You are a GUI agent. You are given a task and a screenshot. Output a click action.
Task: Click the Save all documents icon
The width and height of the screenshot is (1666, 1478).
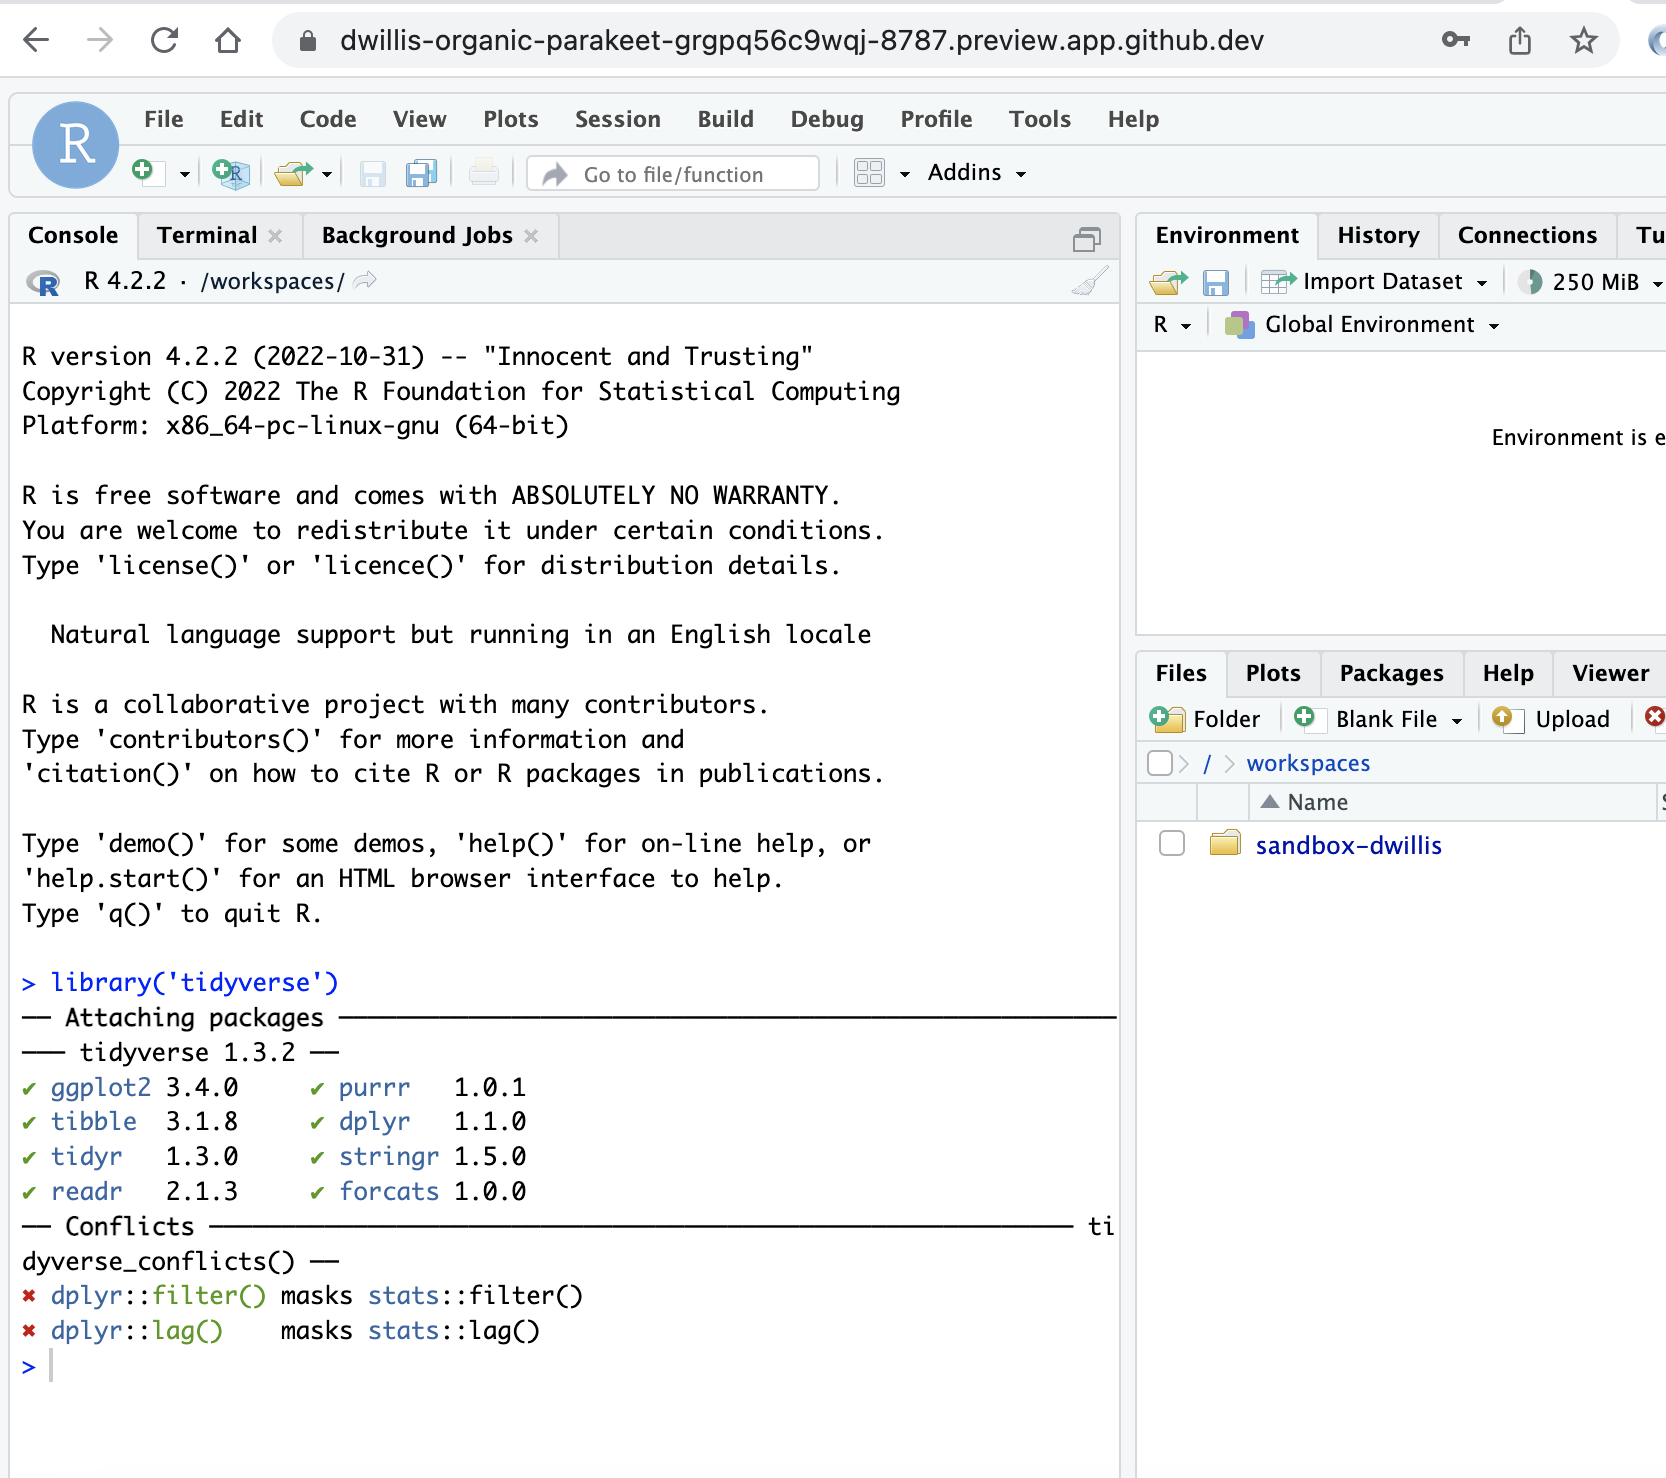tap(422, 174)
